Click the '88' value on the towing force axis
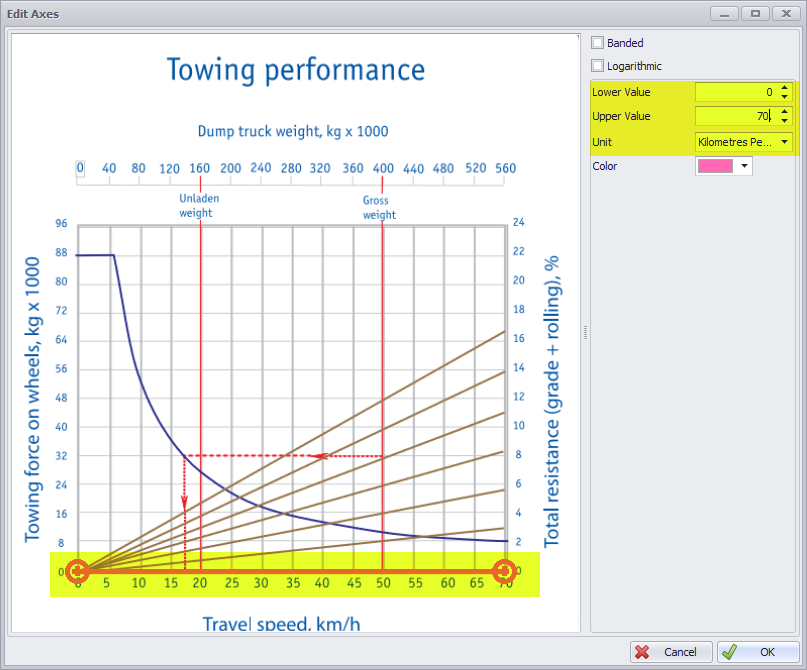 61,253
